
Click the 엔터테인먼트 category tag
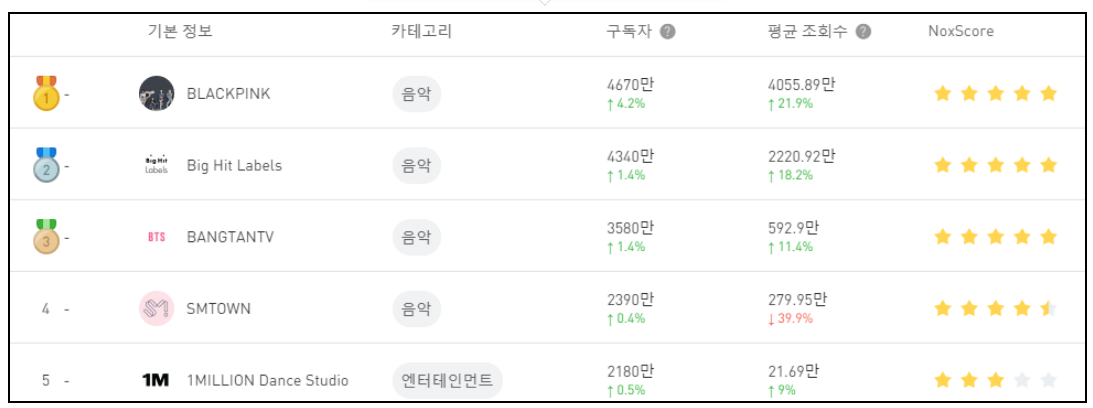[x=448, y=381]
